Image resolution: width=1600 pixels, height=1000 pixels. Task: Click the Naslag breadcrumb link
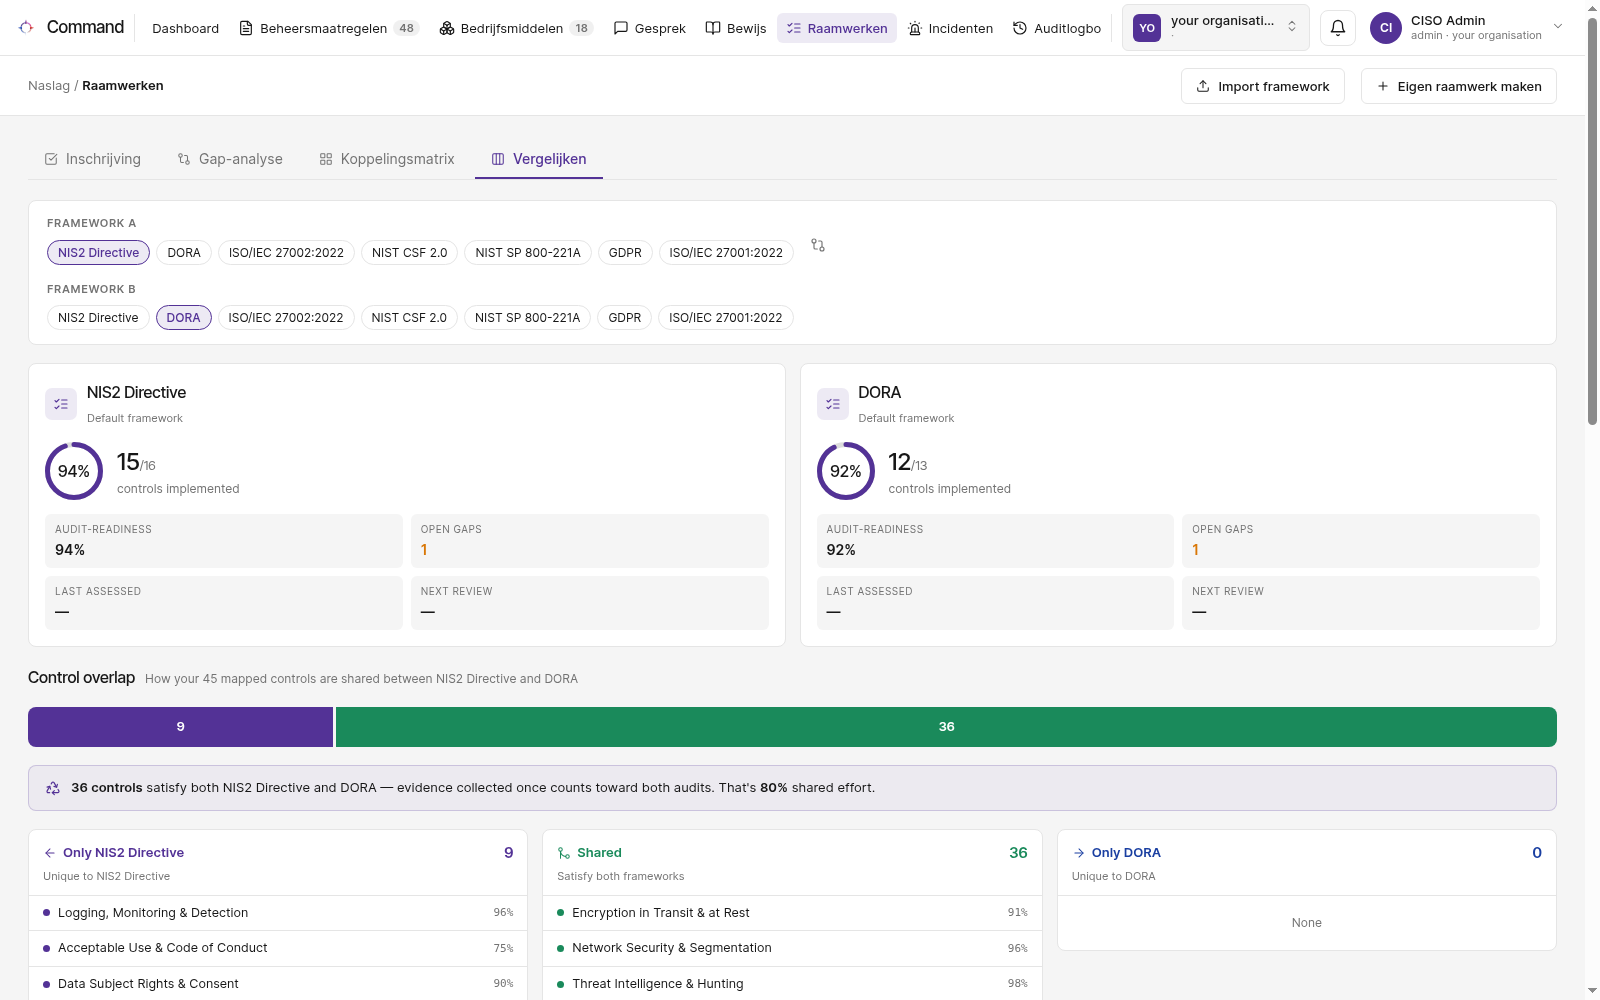click(x=49, y=86)
